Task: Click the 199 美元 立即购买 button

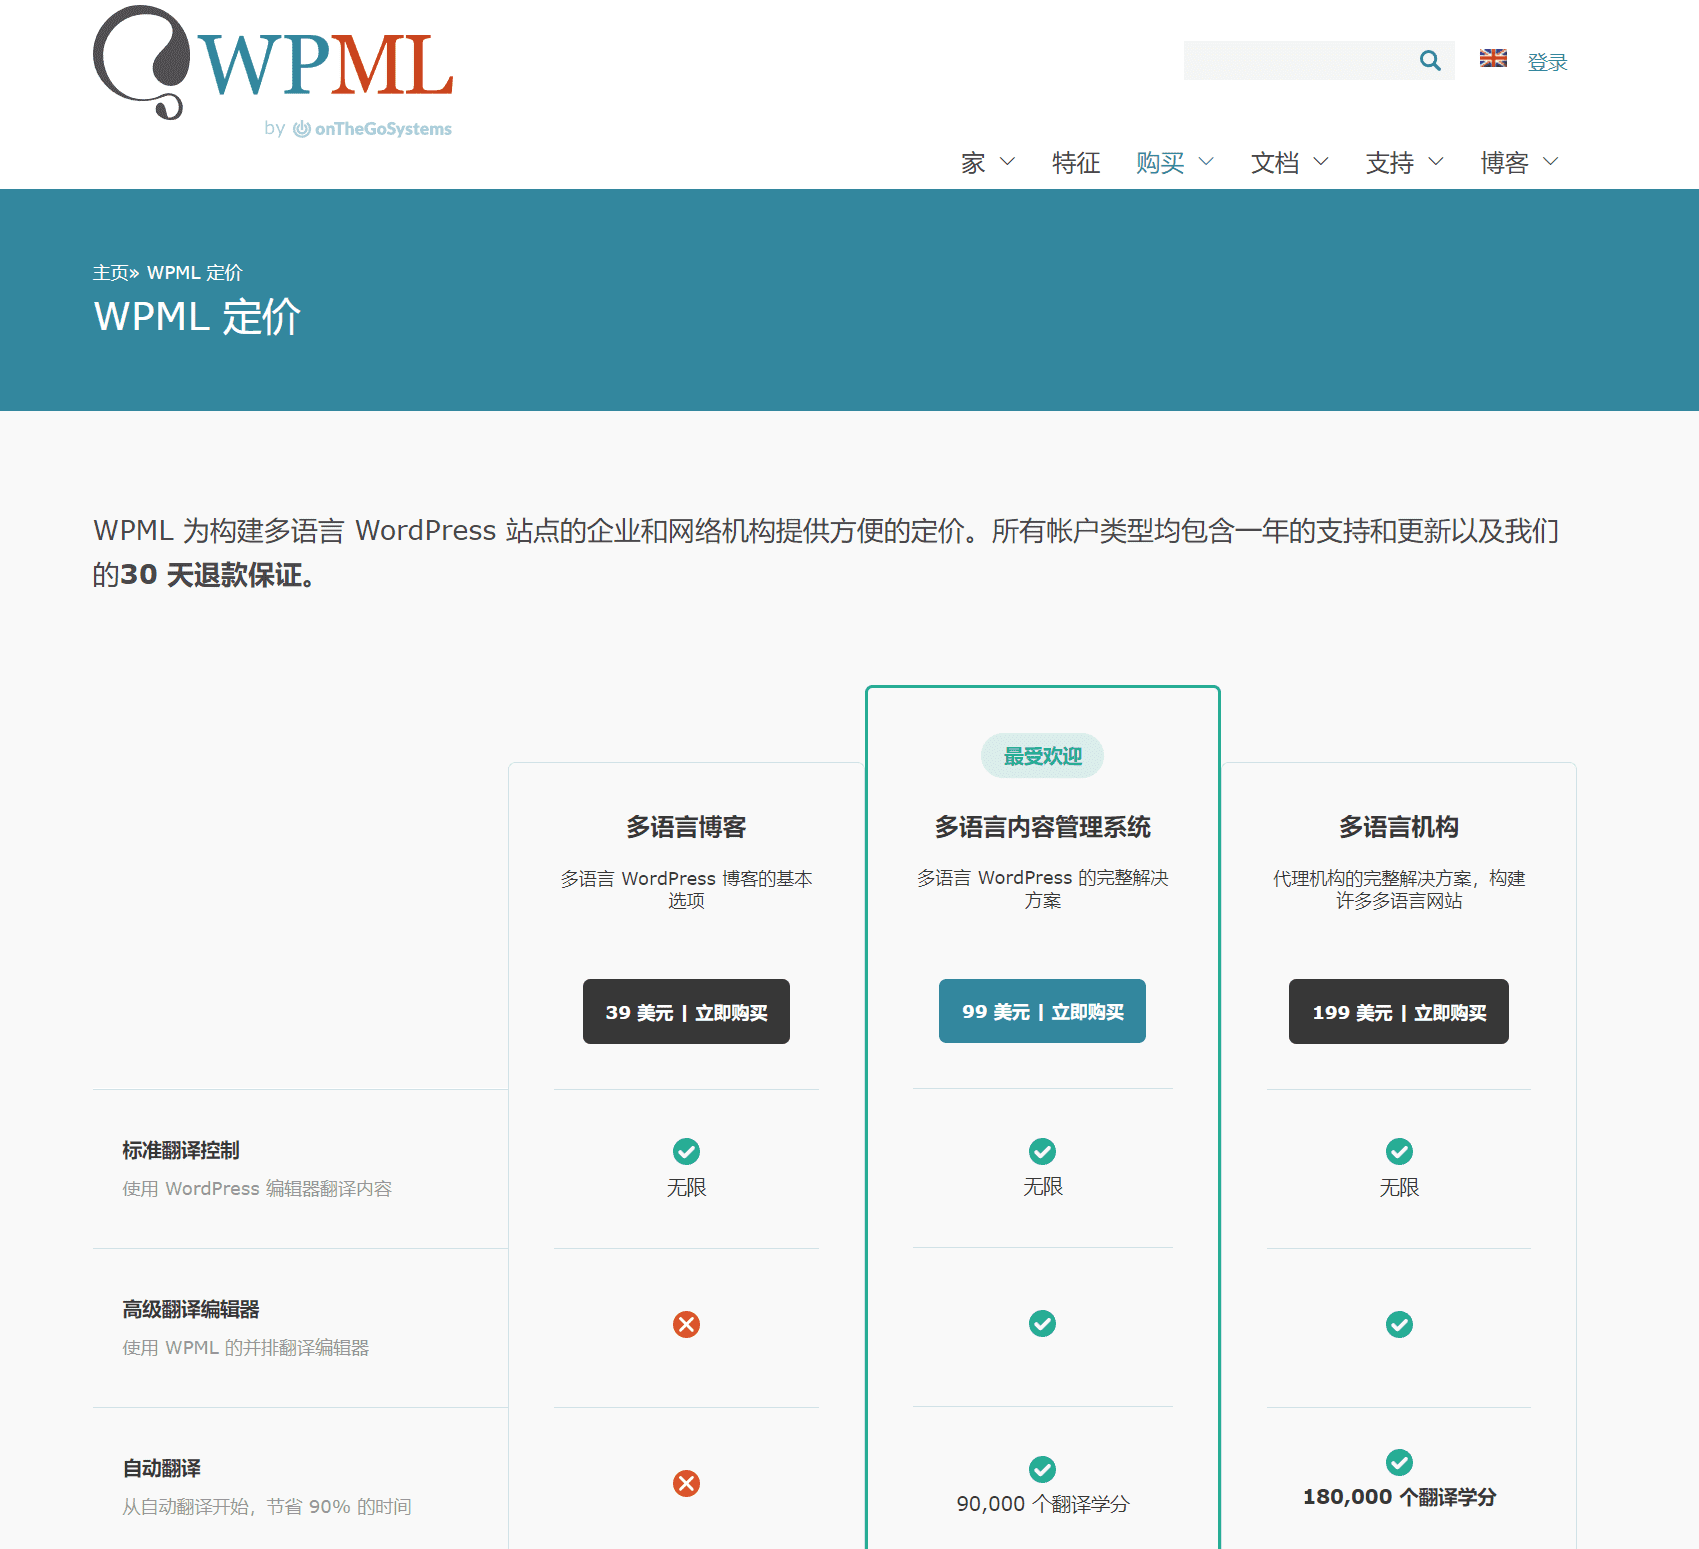Action: [x=1398, y=1011]
